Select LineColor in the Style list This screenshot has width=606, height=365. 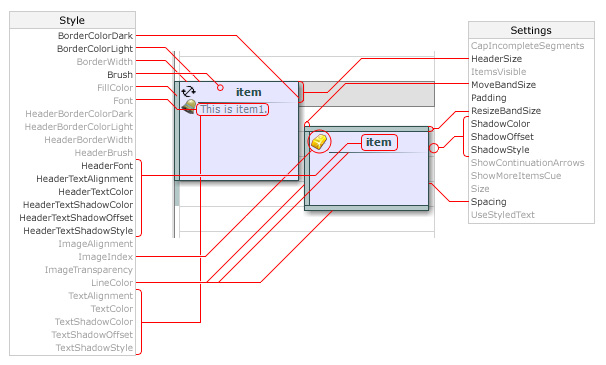tap(112, 283)
